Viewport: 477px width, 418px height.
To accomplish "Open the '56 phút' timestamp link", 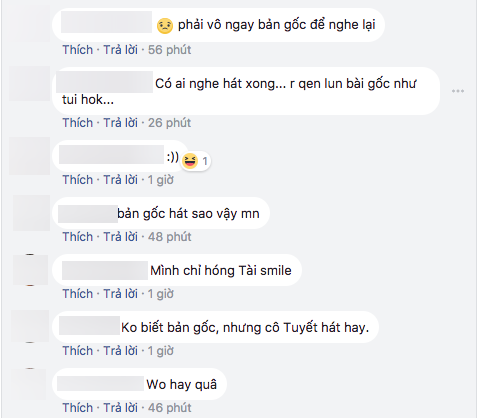I will pos(169,50).
